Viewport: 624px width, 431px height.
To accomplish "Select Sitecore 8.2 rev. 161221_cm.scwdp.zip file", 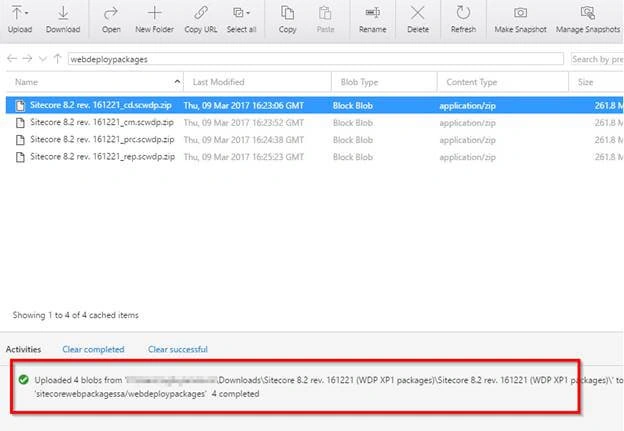I will pos(102,123).
